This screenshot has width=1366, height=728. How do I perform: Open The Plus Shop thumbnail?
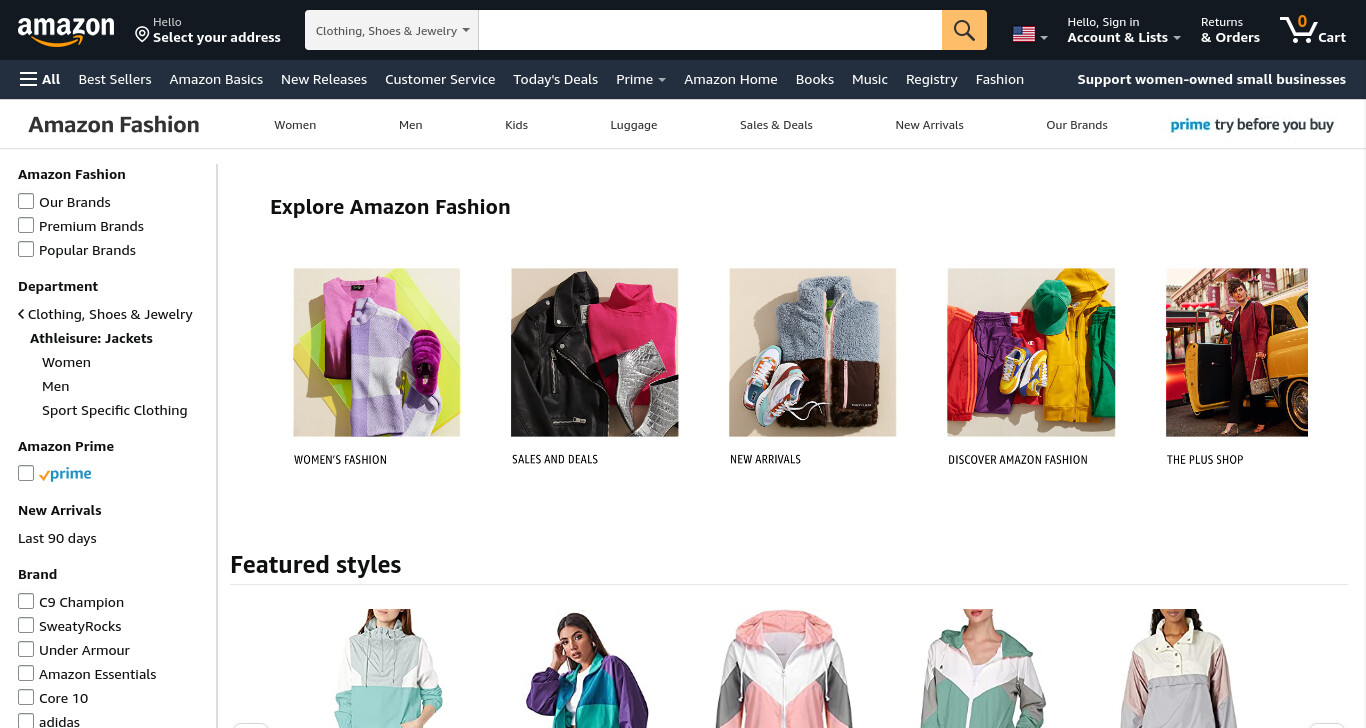point(1237,352)
